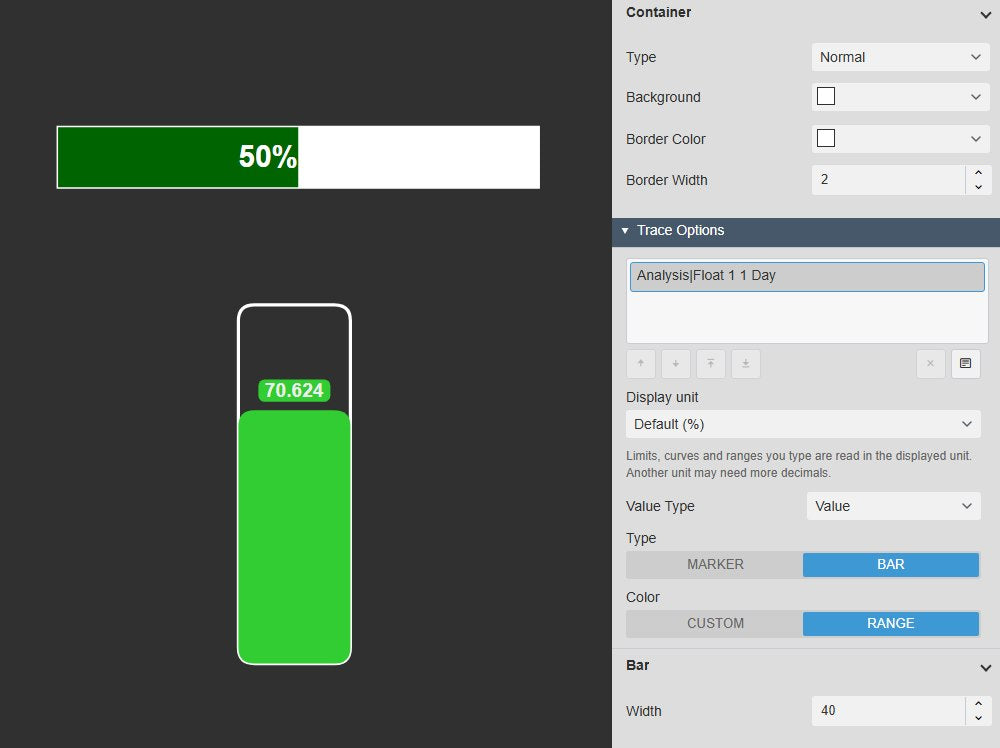This screenshot has height=748, width=1000.
Task: Click the 50% text on the progress bar
Action: click(268, 157)
